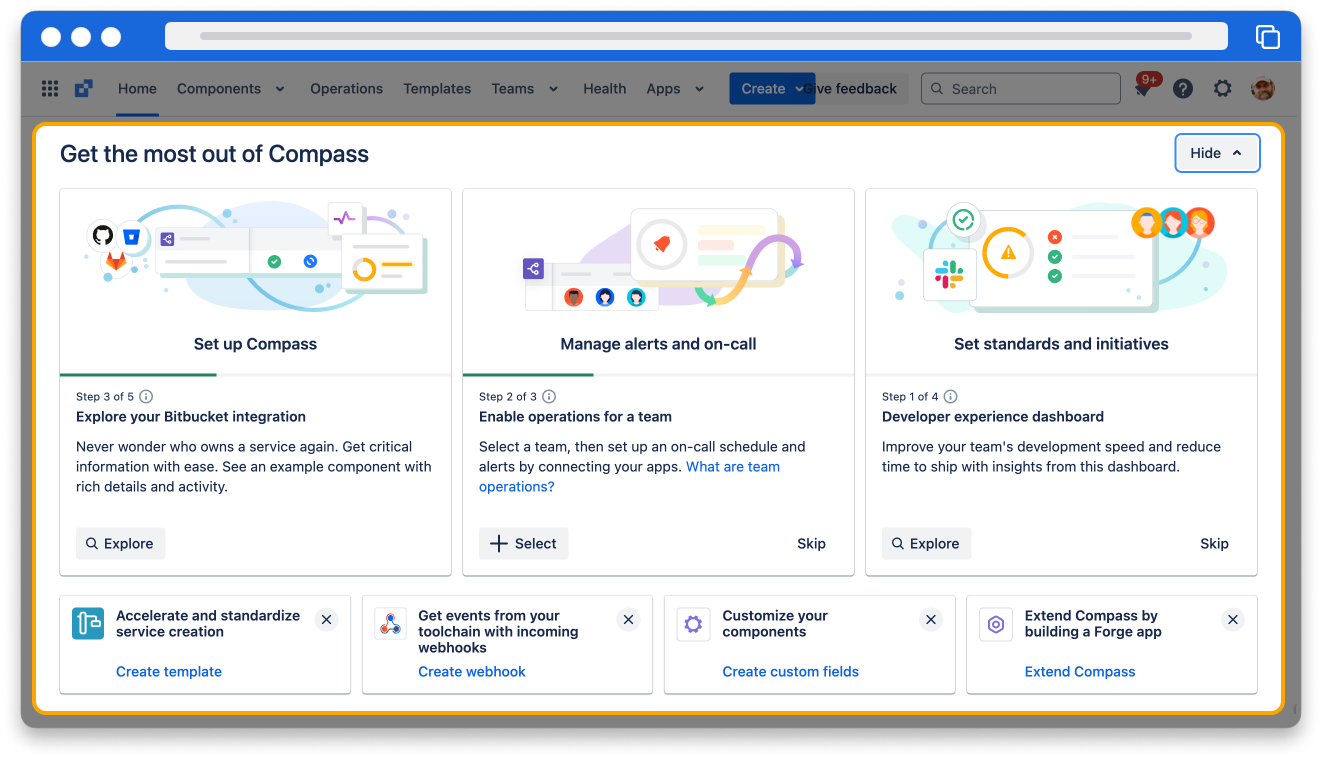
Task: Click the Set up Compass illustration
Action: (x=255, y=255)
